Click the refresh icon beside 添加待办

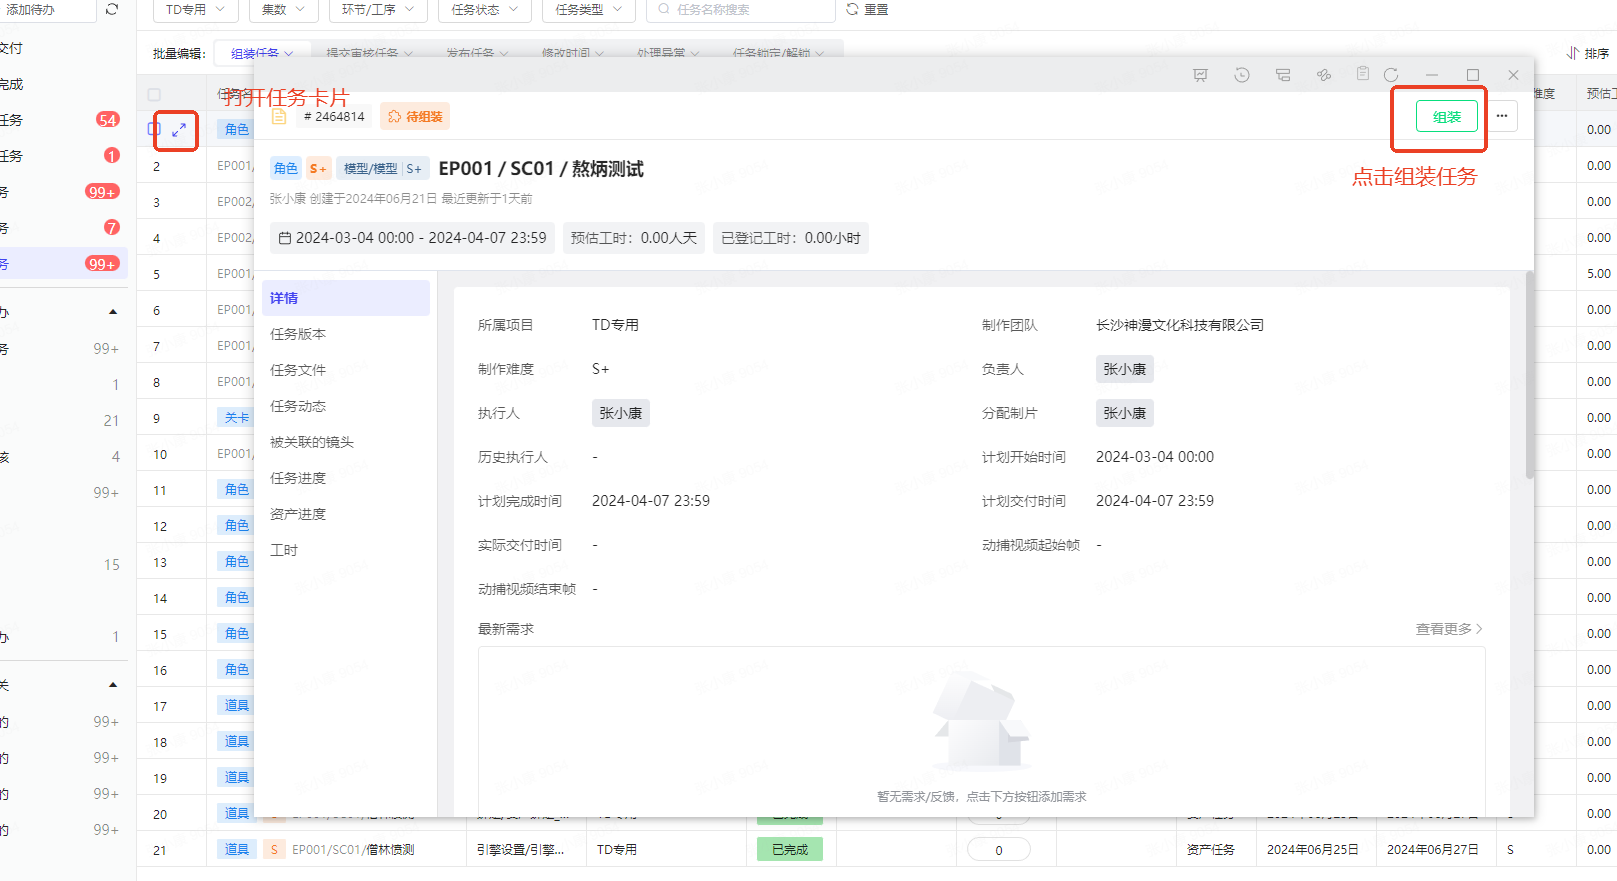click(x=112, y=9)
